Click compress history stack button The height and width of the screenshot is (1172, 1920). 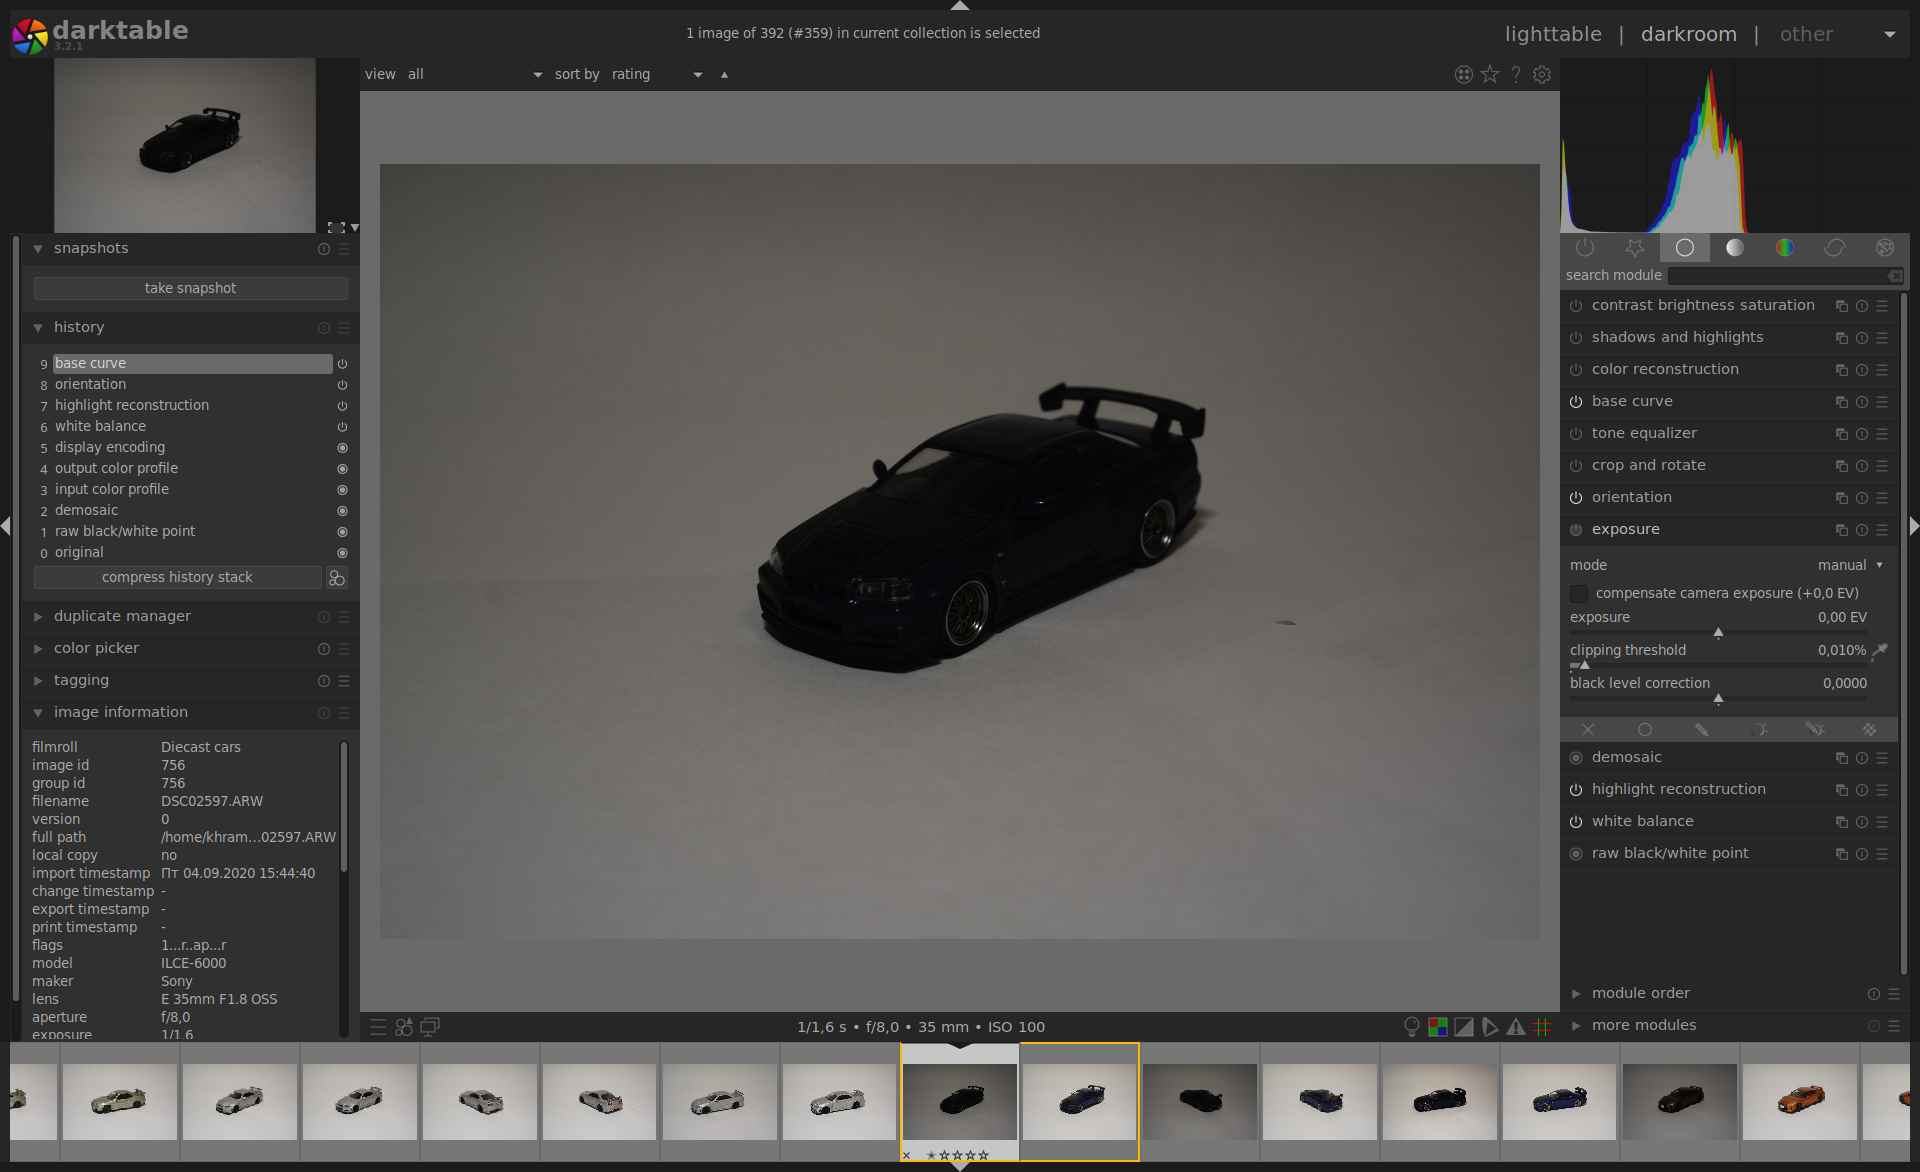pyautogui.click(x=177, y=578)
